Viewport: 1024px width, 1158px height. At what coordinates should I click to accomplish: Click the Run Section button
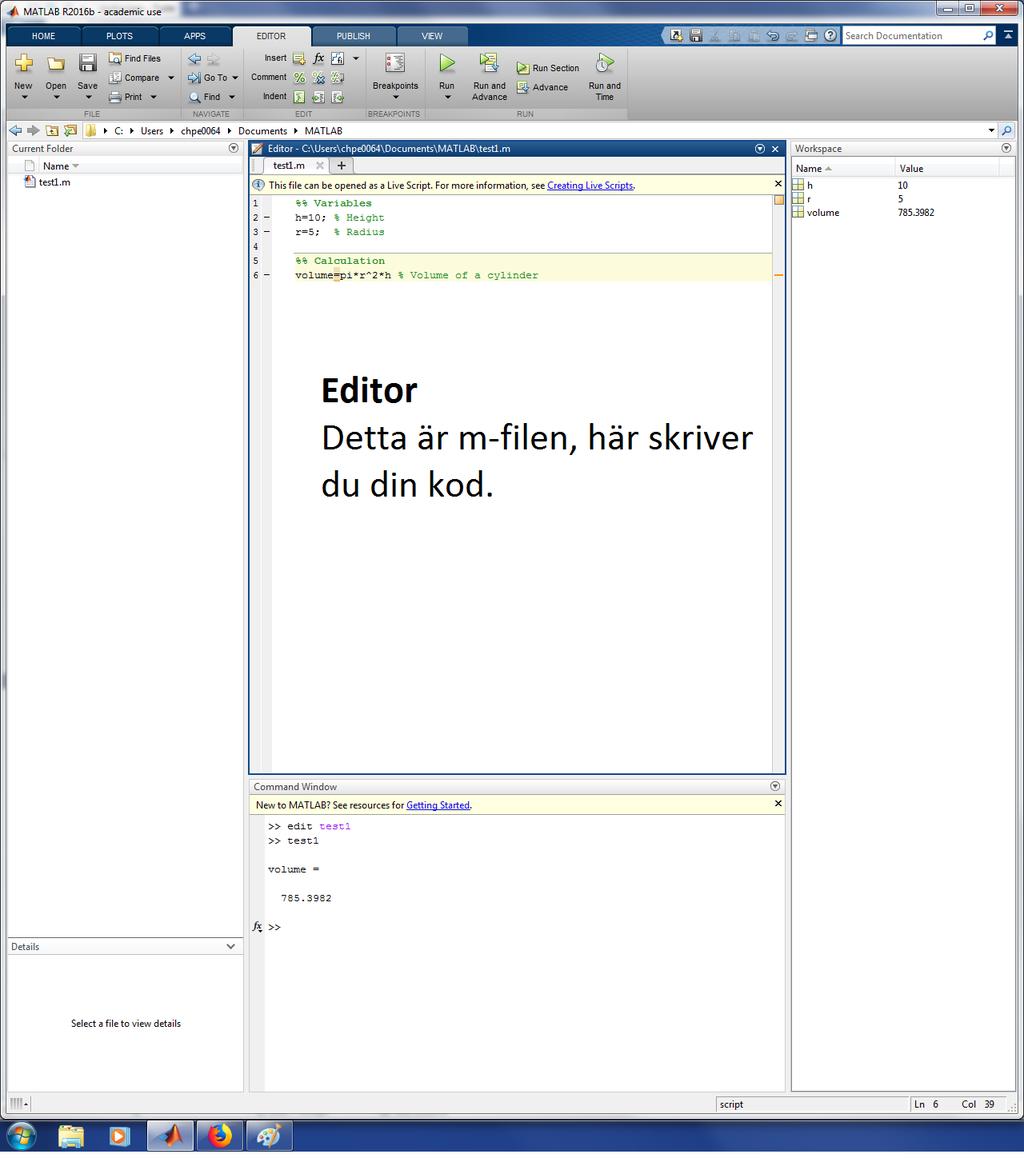tap(548, 68)
